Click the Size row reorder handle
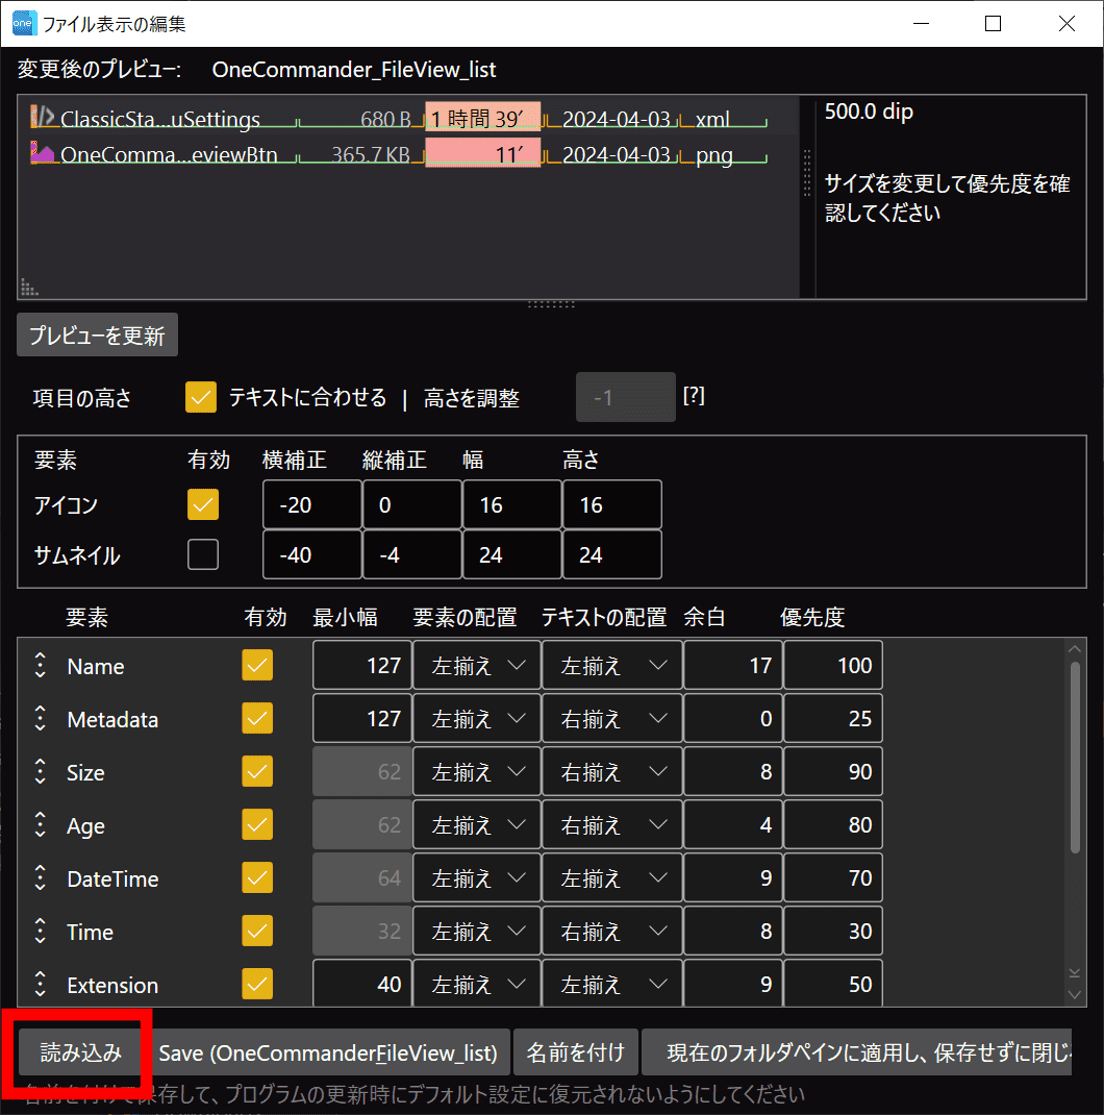 coord(41,772)
